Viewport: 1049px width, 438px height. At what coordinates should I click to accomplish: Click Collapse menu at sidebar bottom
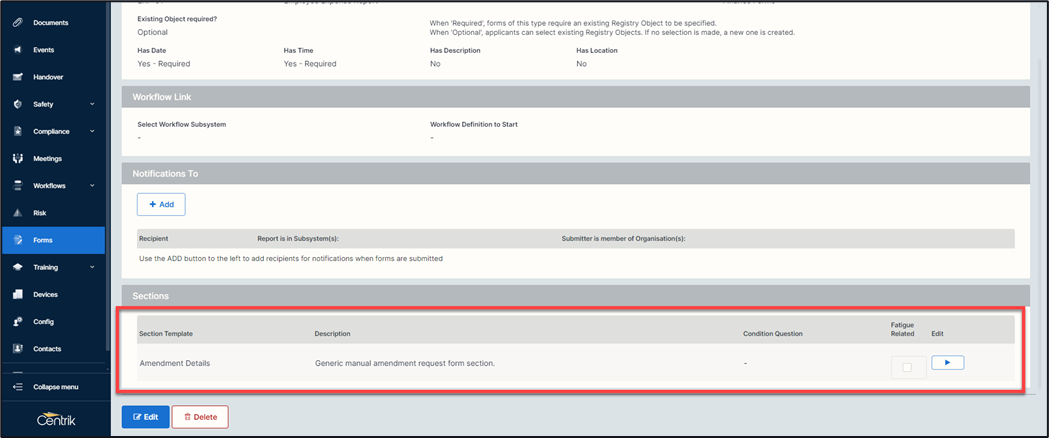click(56, 387)
